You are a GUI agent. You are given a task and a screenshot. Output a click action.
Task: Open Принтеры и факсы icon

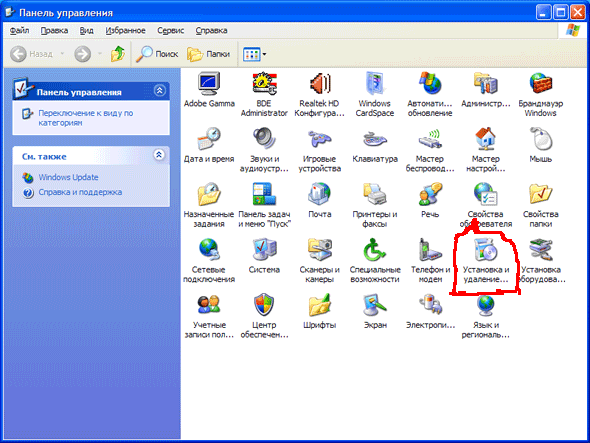point(375,195)
